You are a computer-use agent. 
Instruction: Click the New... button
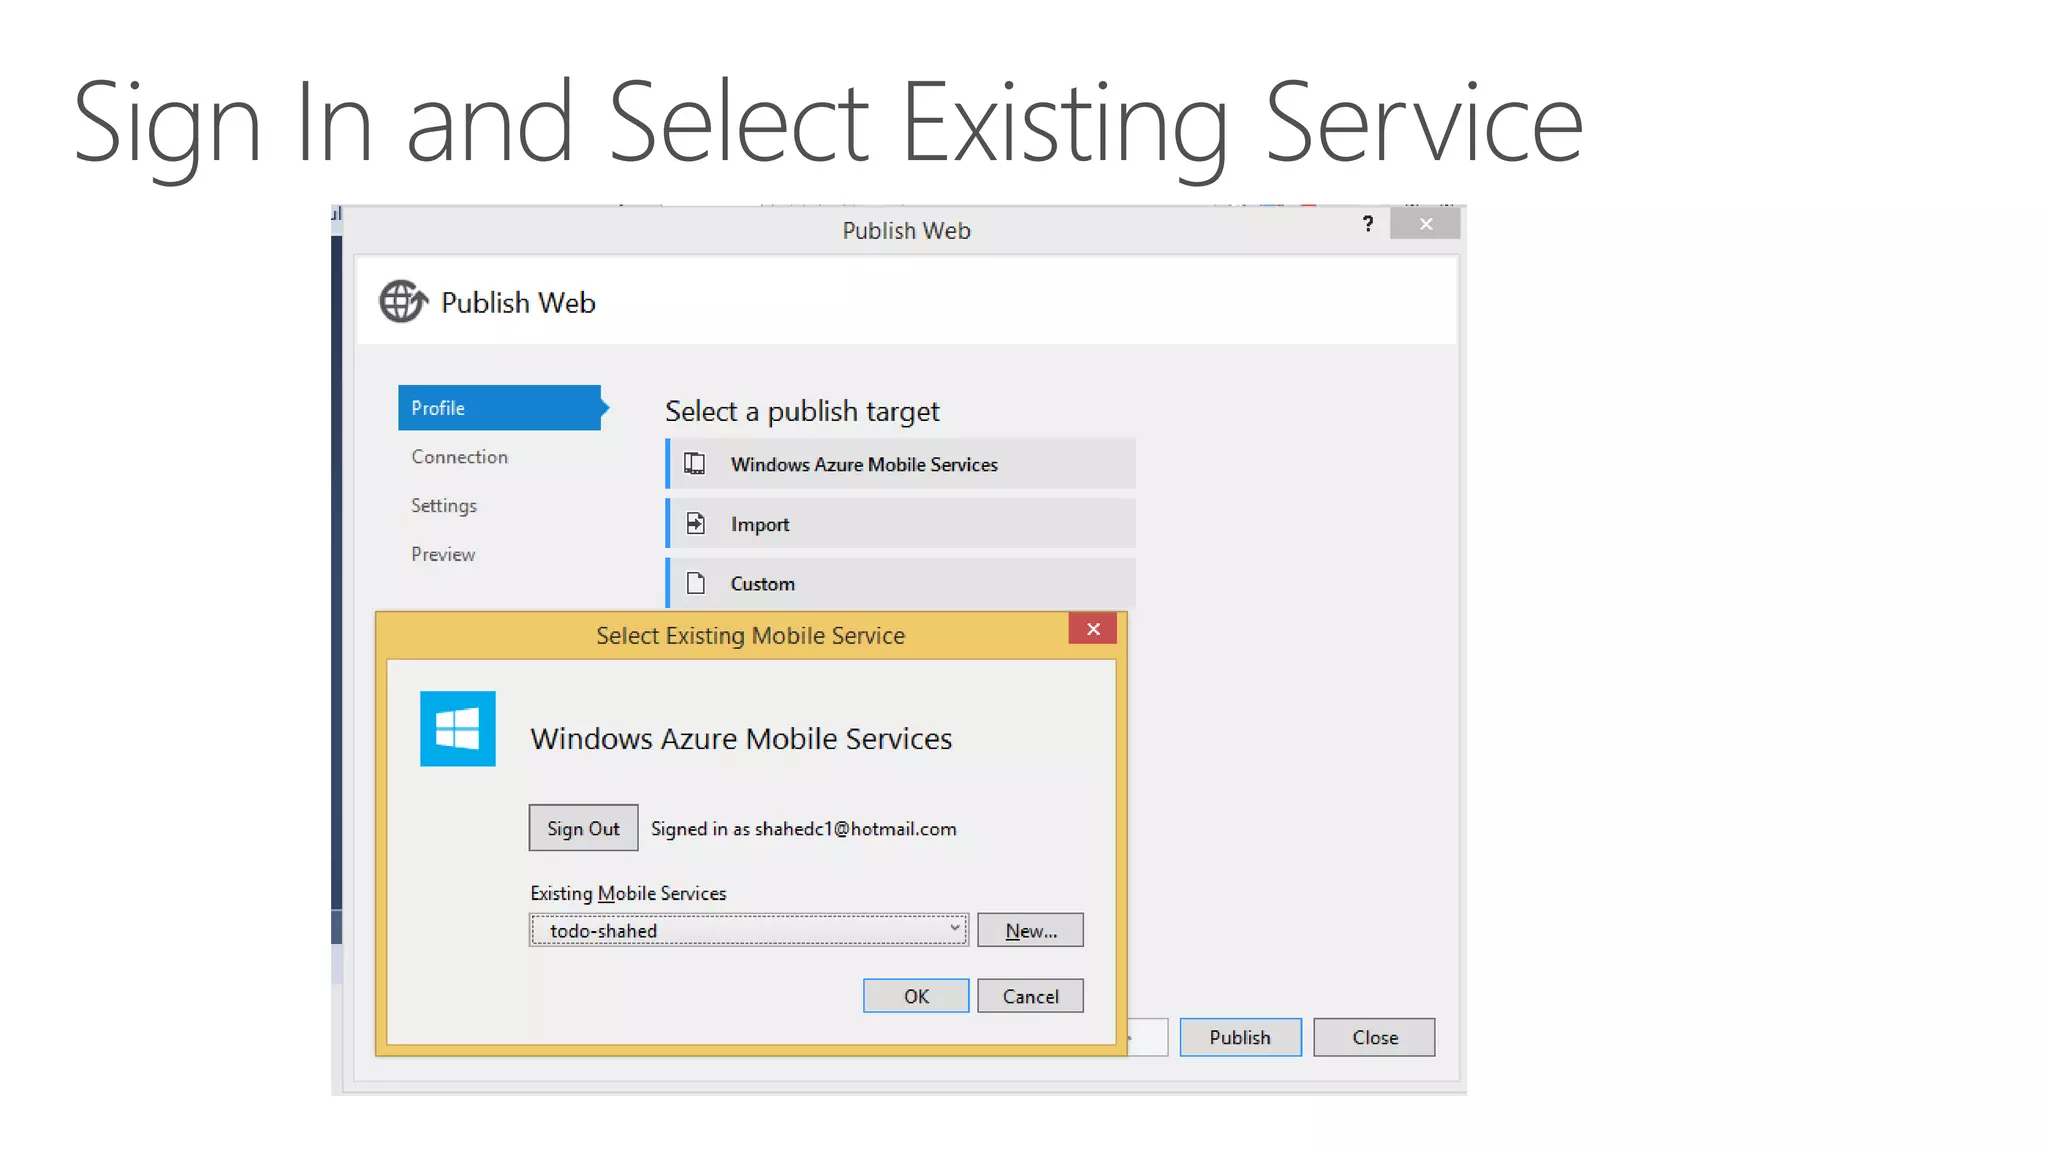click(1030, 931)
